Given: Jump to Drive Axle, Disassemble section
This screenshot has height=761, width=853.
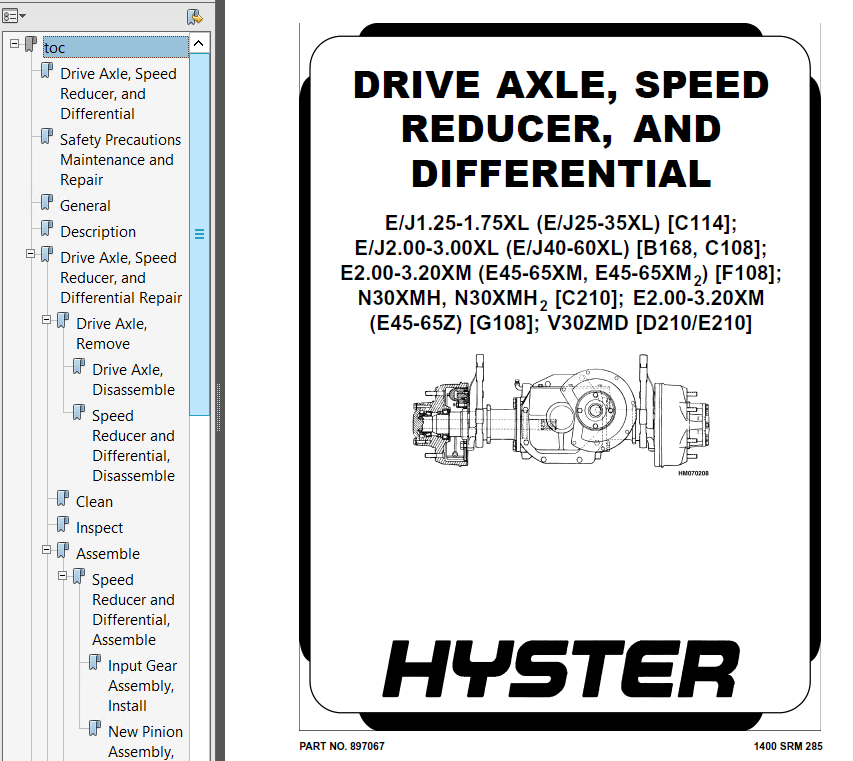Looking at the screenshot, I should [133, 380].
